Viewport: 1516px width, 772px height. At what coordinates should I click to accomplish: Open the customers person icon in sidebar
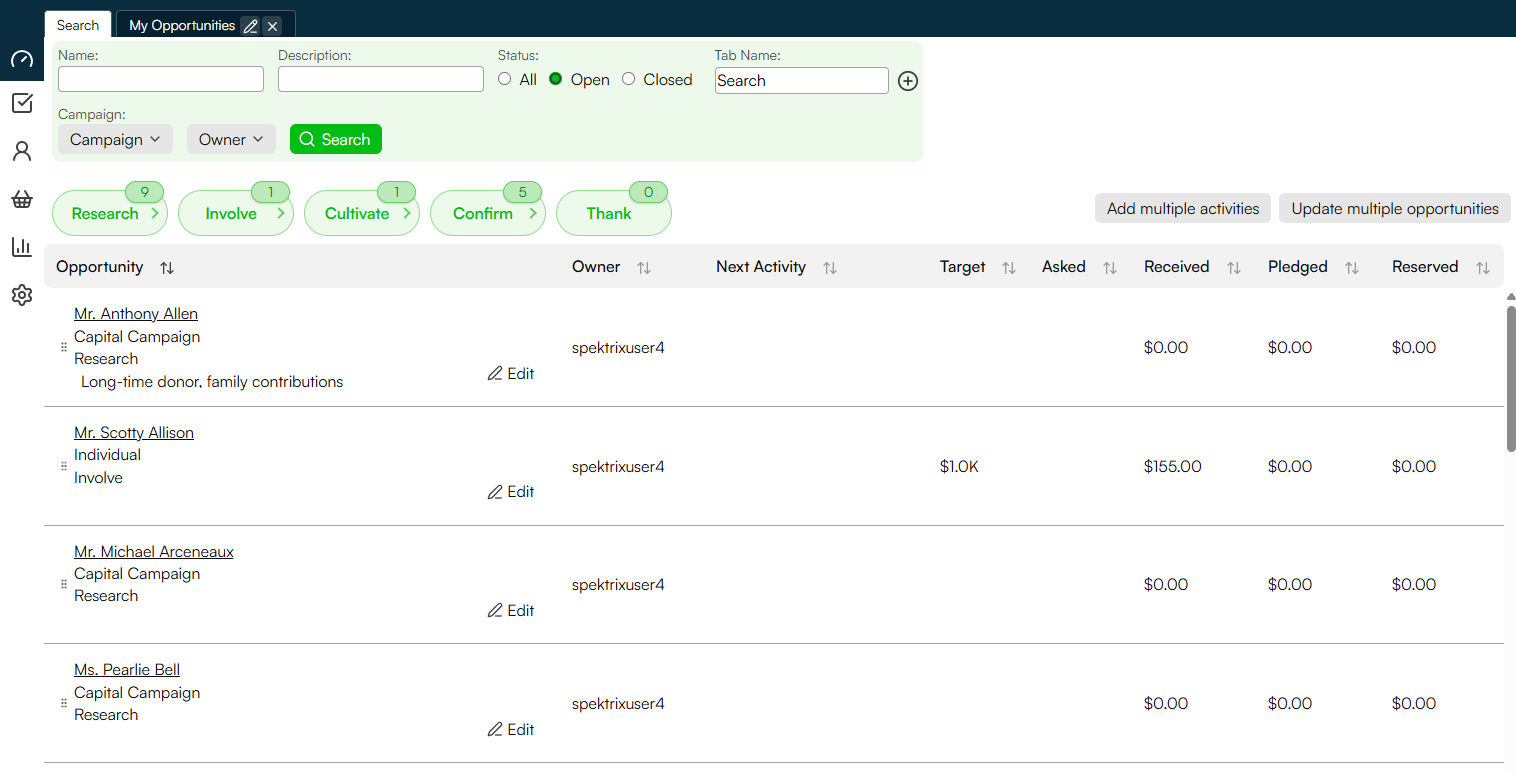pyautogui.click(x=22, y=151)
